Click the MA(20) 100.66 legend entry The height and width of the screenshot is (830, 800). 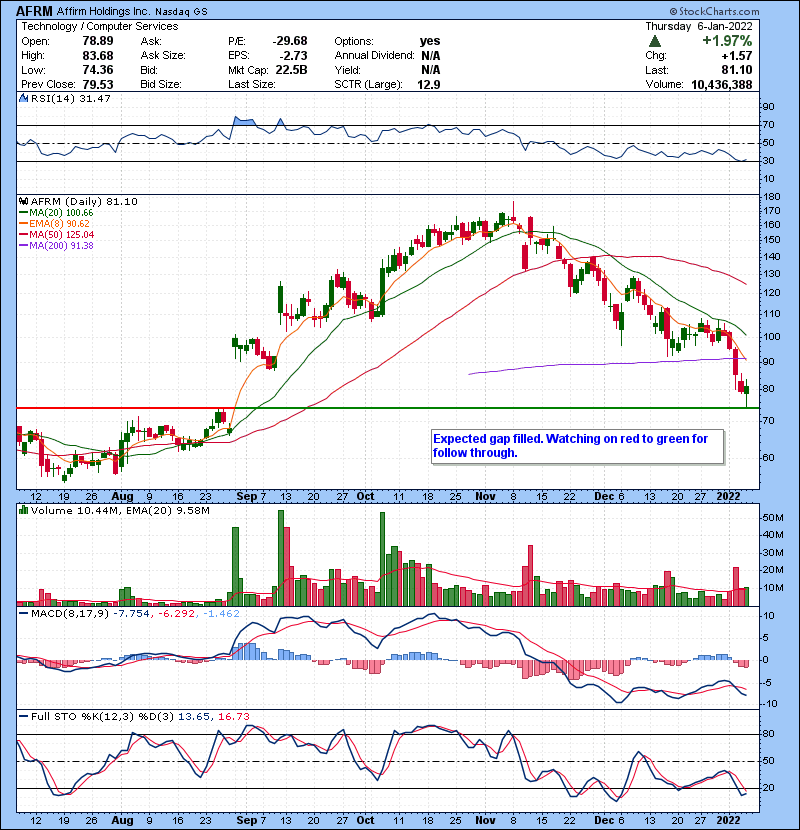(56, 213)
